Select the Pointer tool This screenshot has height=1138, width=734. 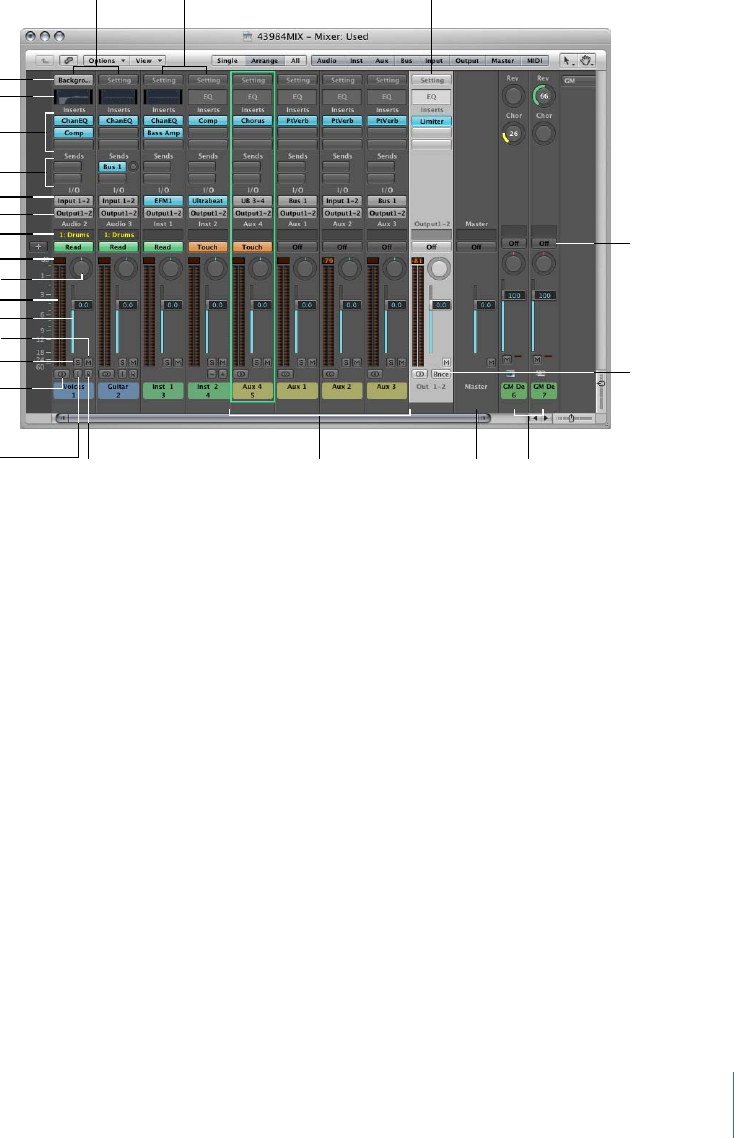click(x=568, y=61)
